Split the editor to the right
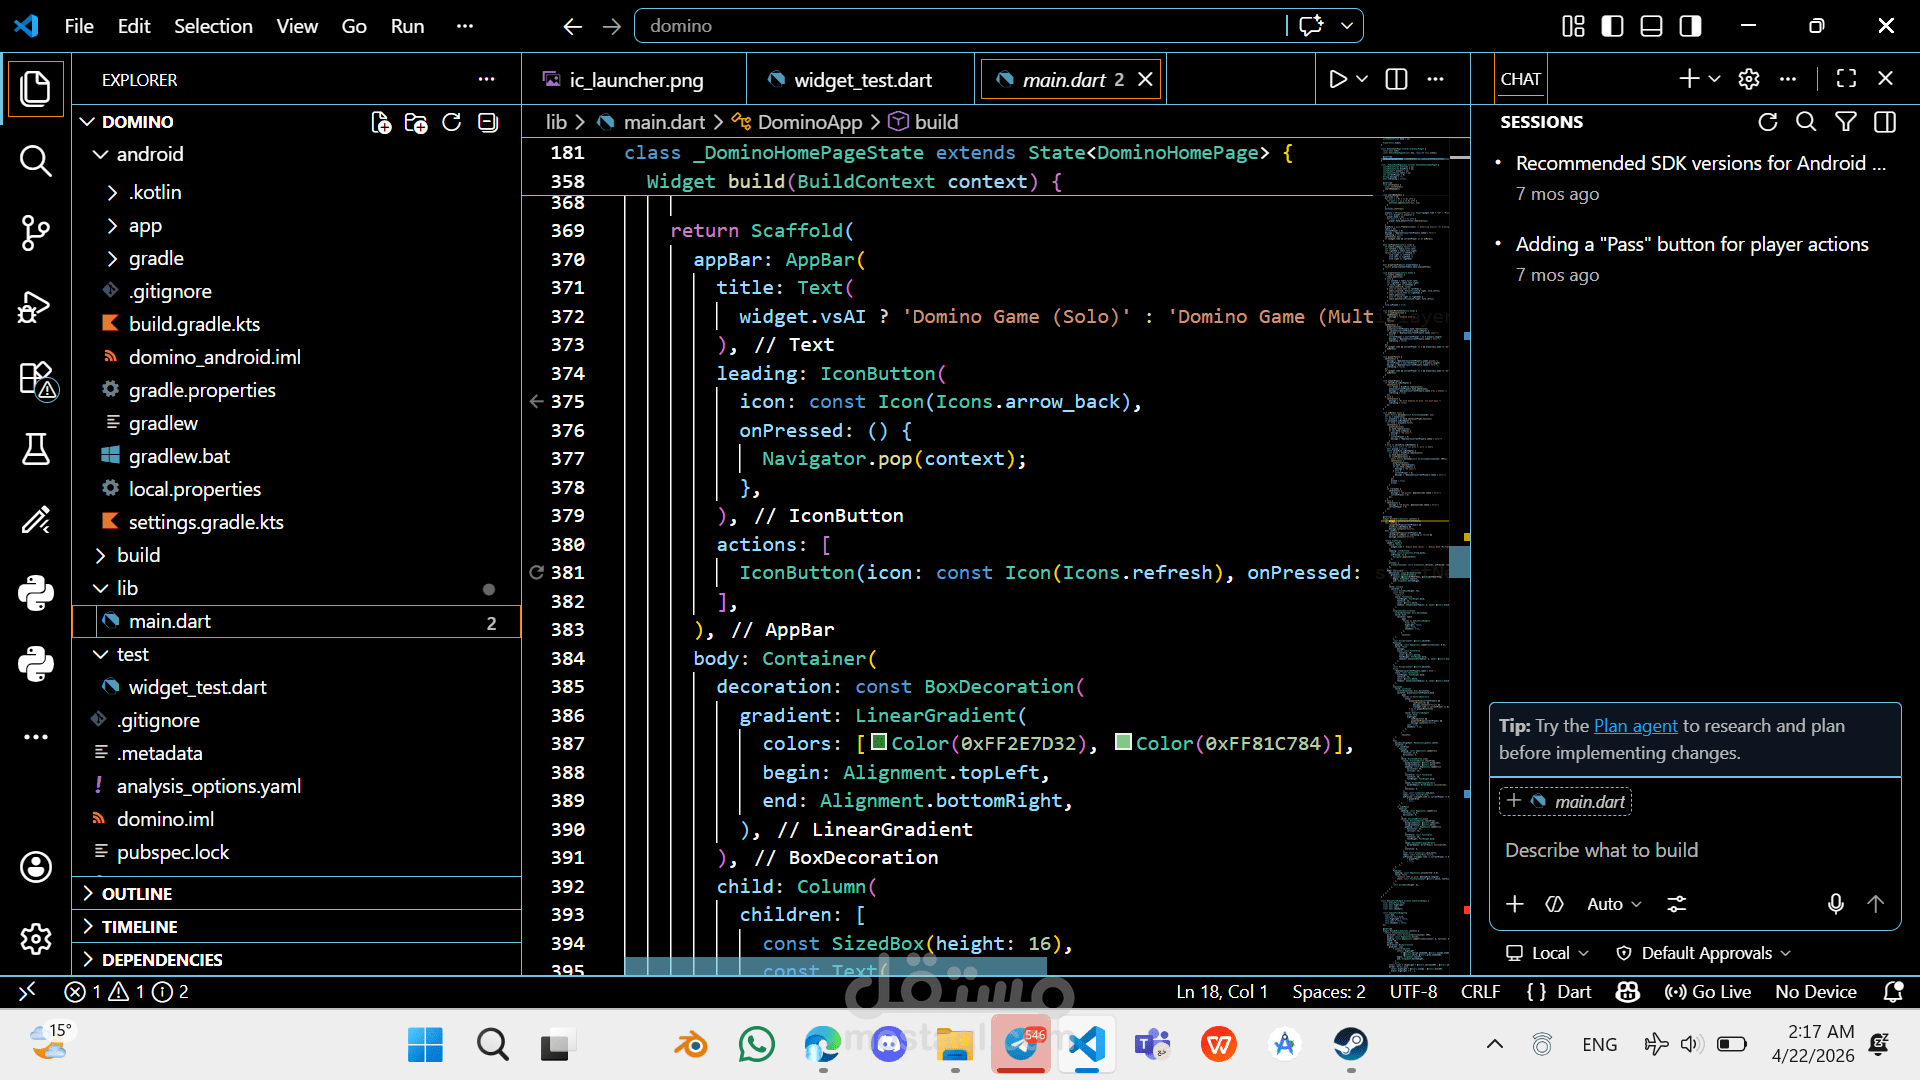 (1396, 79)
